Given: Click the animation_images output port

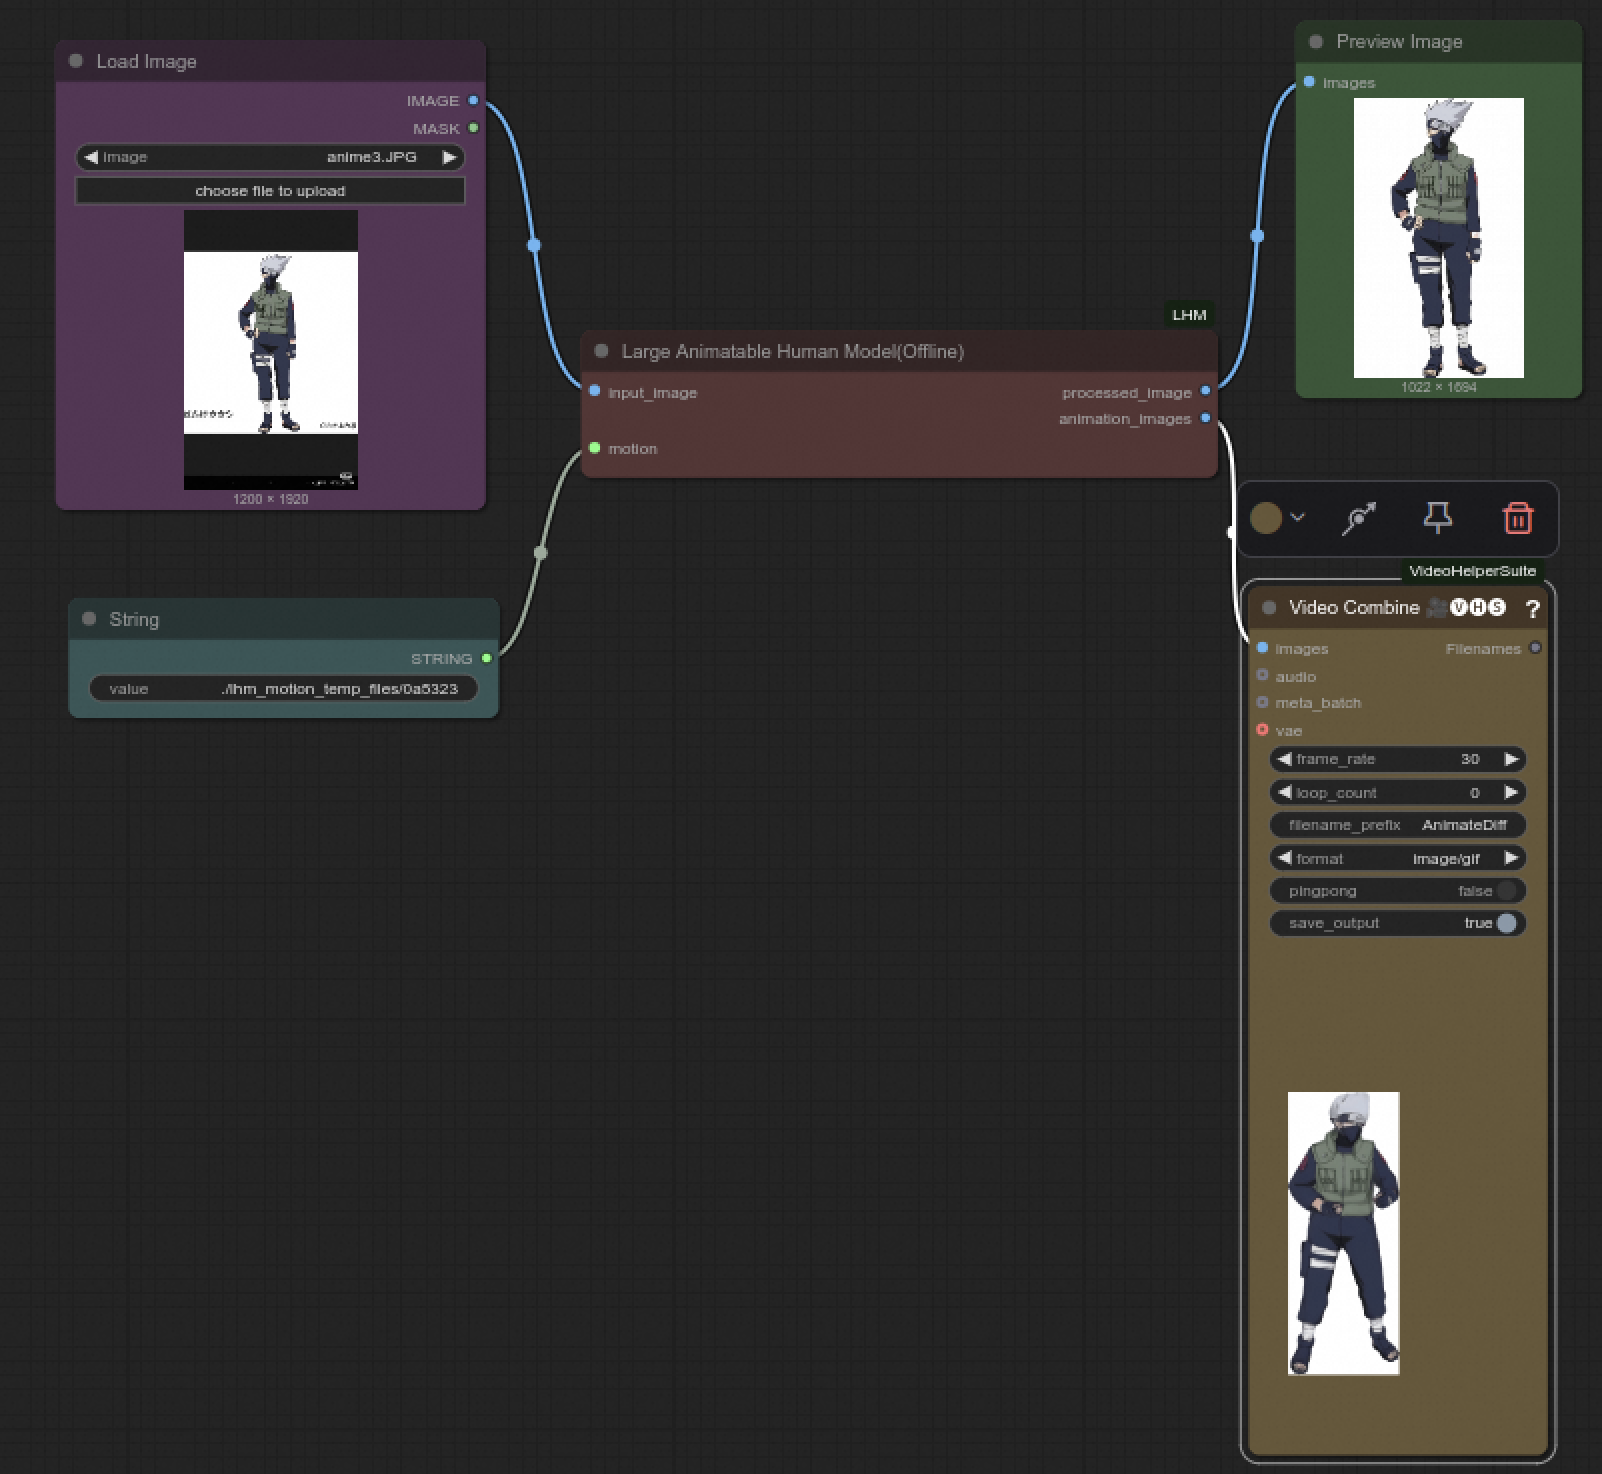Looking at the screenshot, I should [1205, 418].
